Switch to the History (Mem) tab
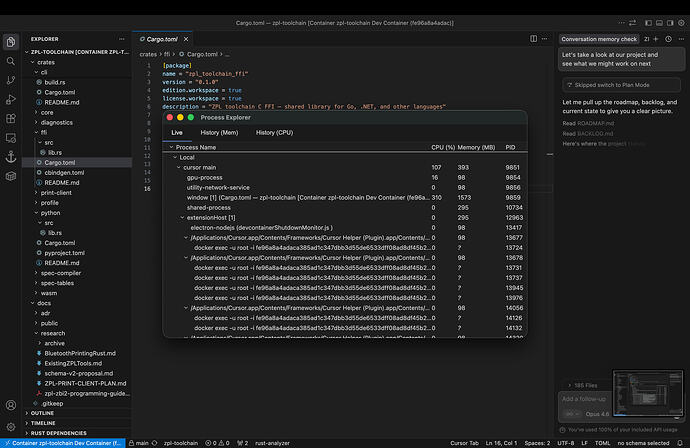The image size is (690, 448). 219,132
